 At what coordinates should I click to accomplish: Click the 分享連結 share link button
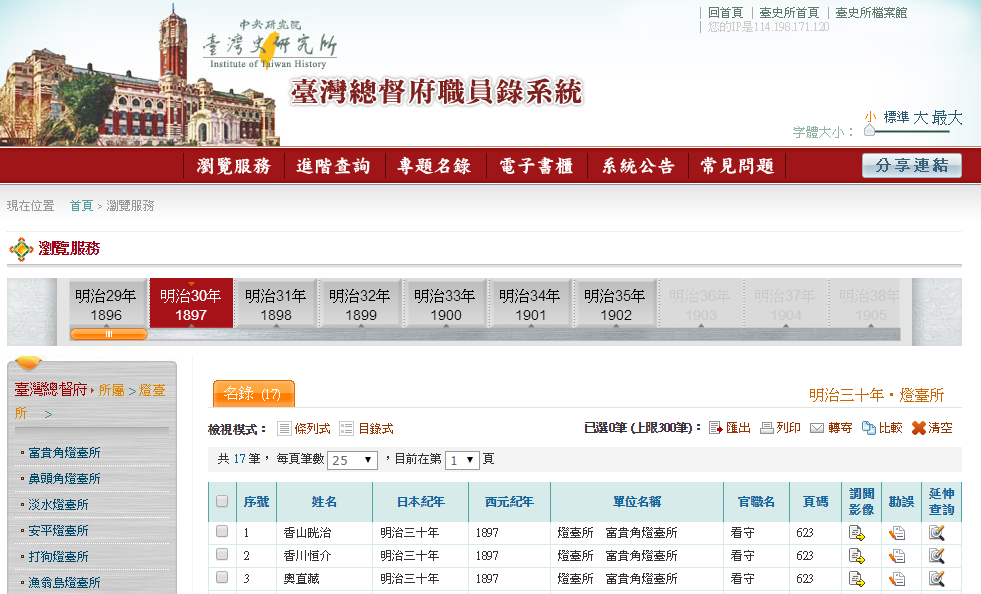click(x=912, y=166)
